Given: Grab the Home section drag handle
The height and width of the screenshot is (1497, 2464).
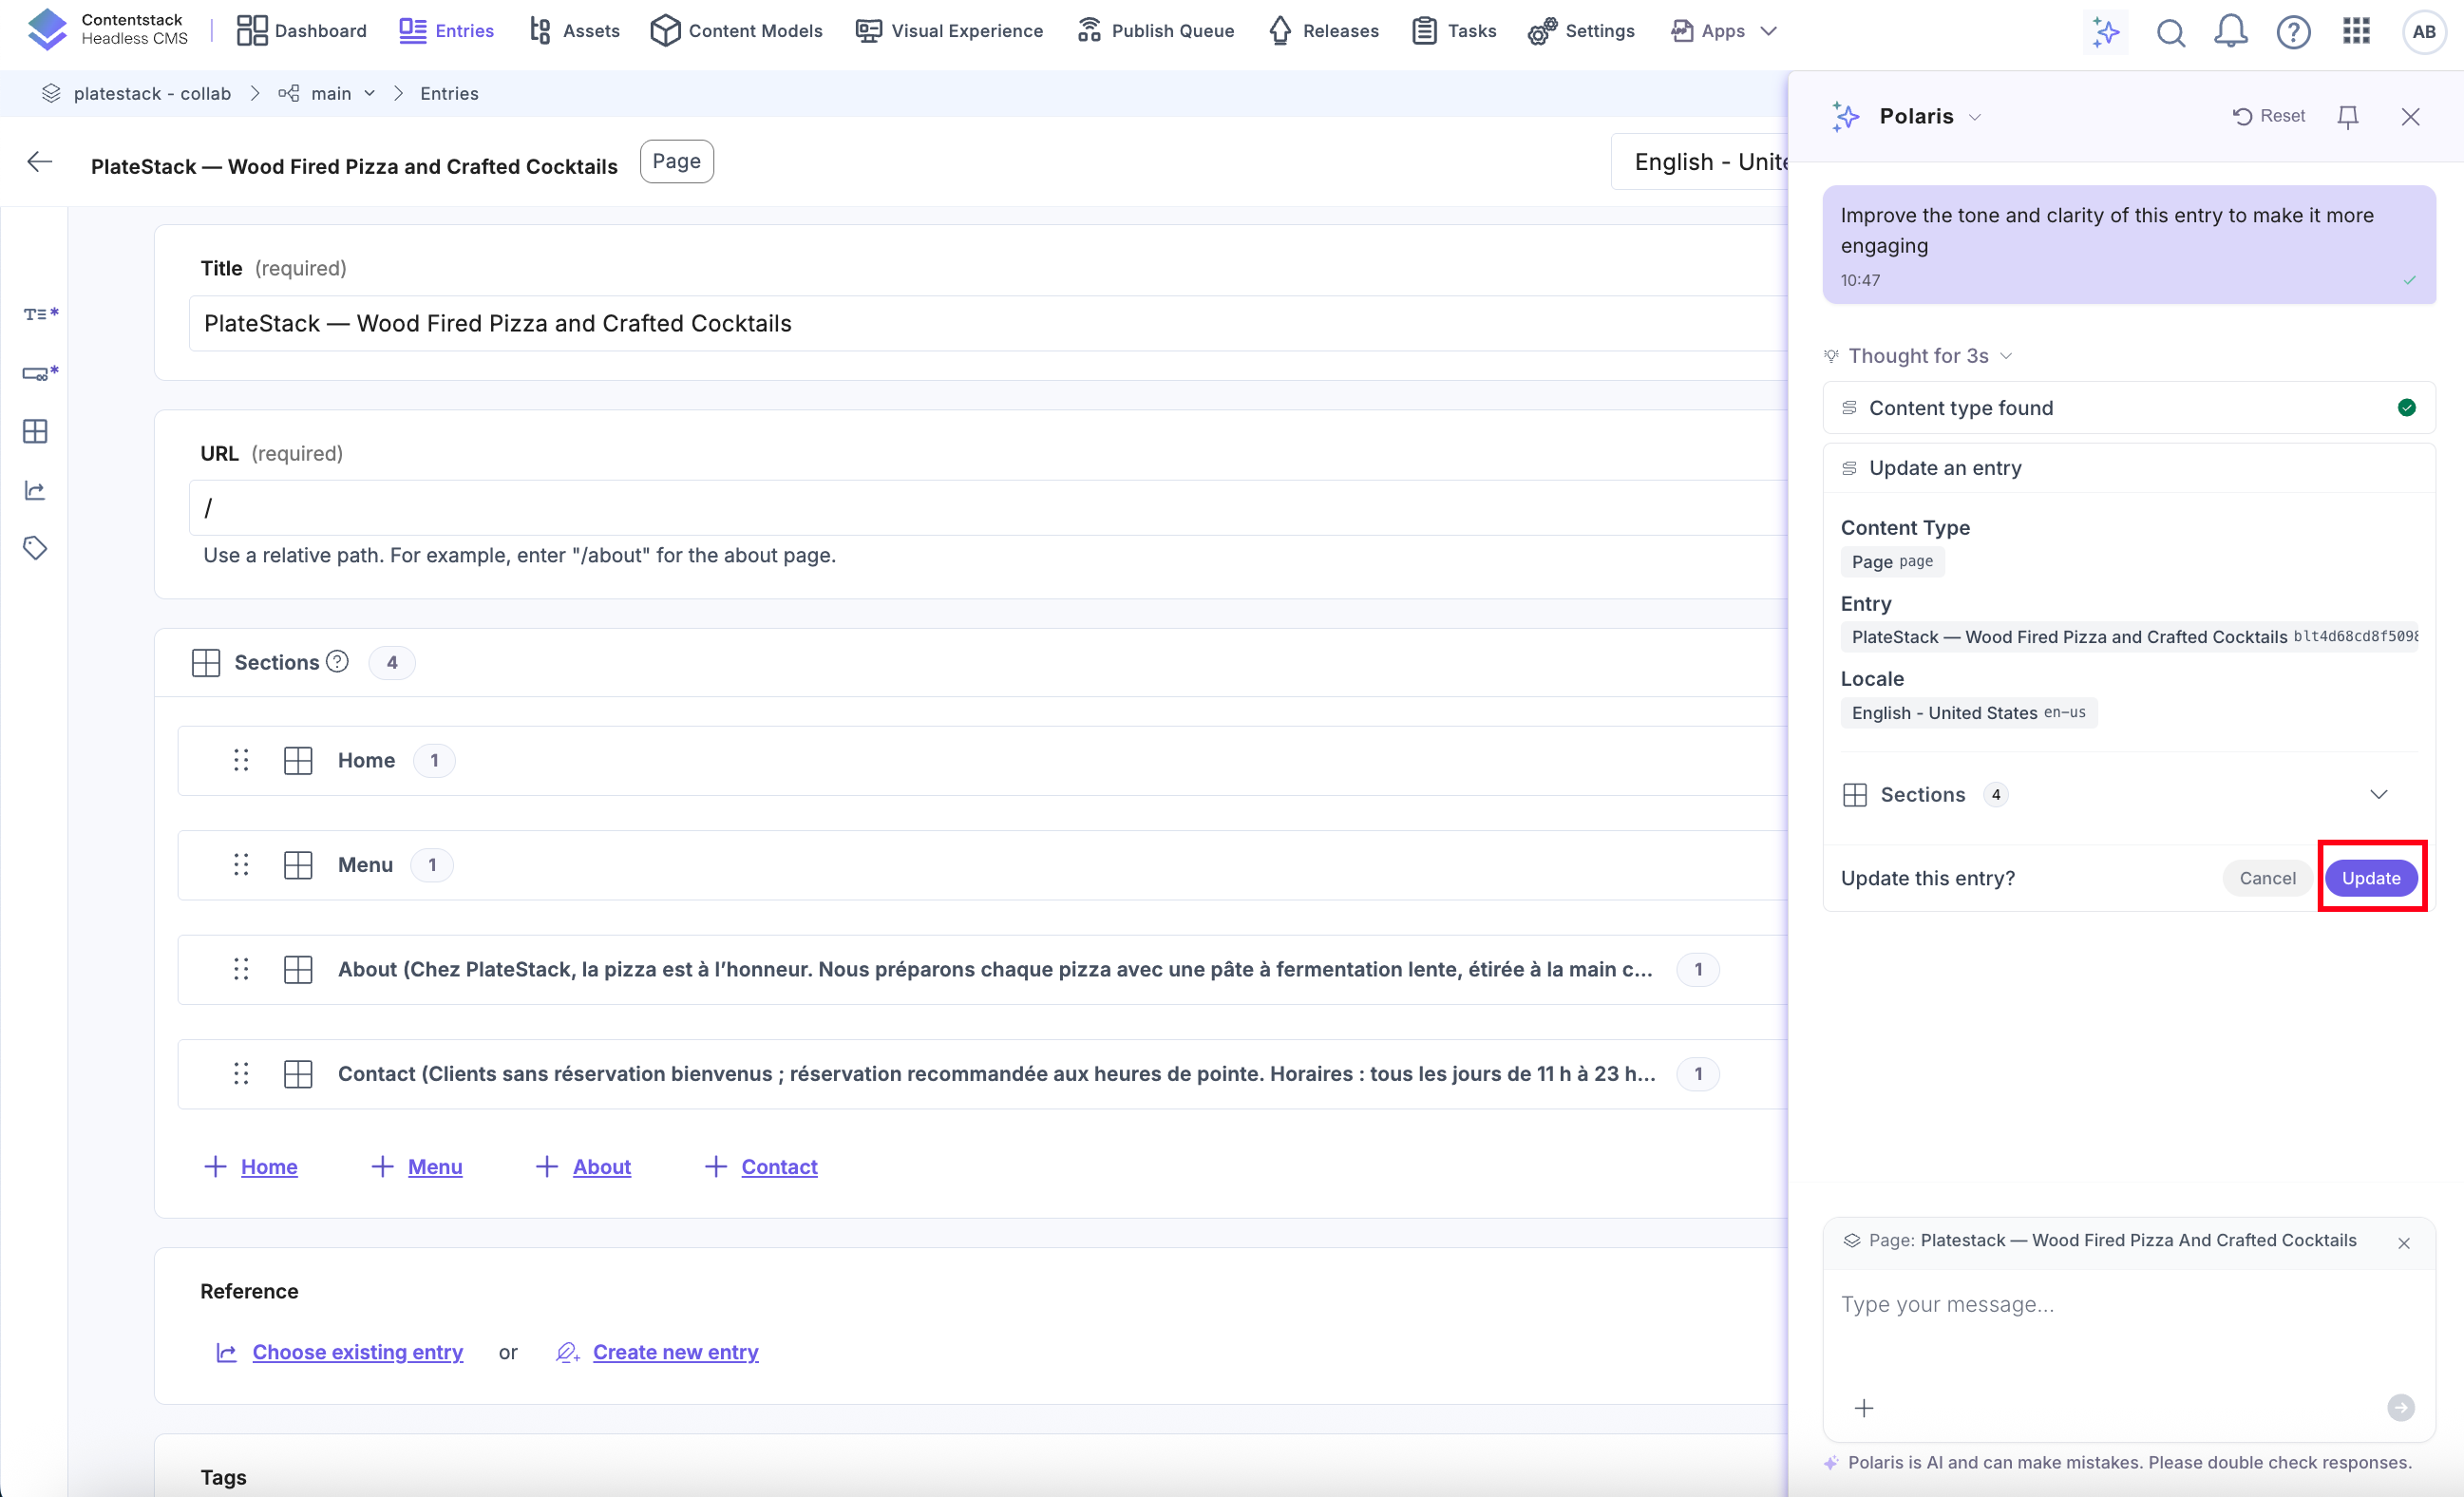Looking at the screenshot, I should pos(241,760).
